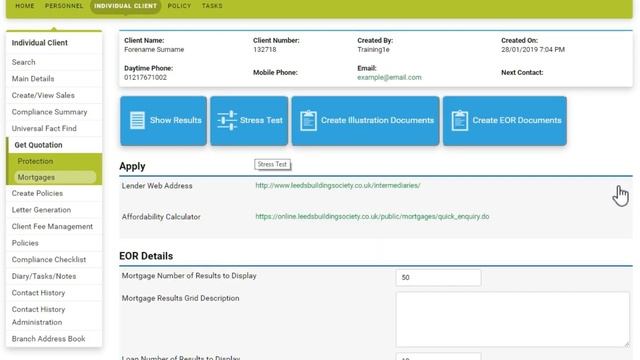This screenshot has width=640, height=360.
Task: Click the Forename Surname client name
Action: pyautogui.click(x=154, y=49)
